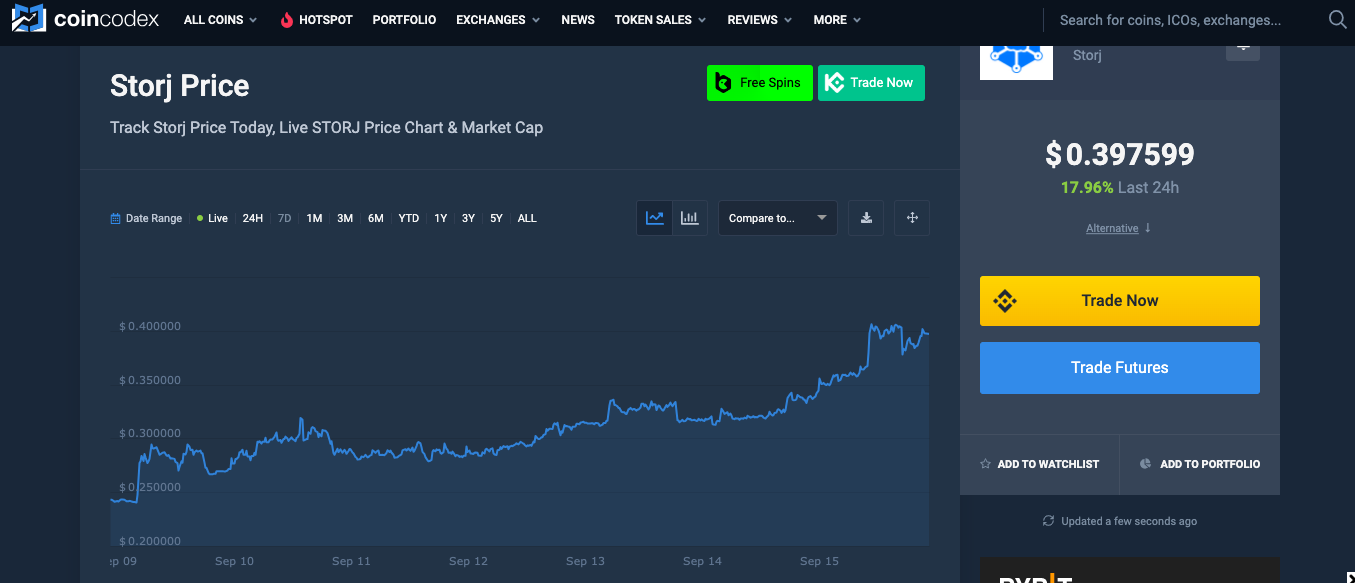Open the HOTSPOT flame icon

click(x=287, y=20)
